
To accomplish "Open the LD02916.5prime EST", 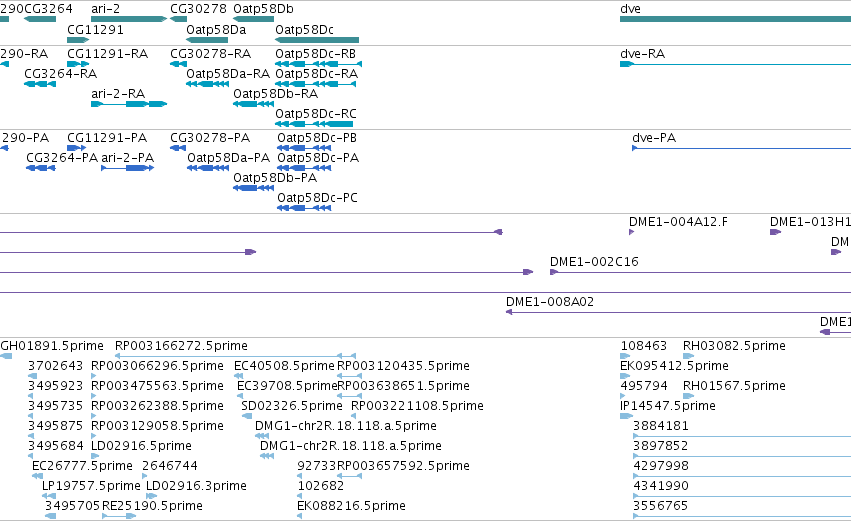I will (x=141, y=446).
